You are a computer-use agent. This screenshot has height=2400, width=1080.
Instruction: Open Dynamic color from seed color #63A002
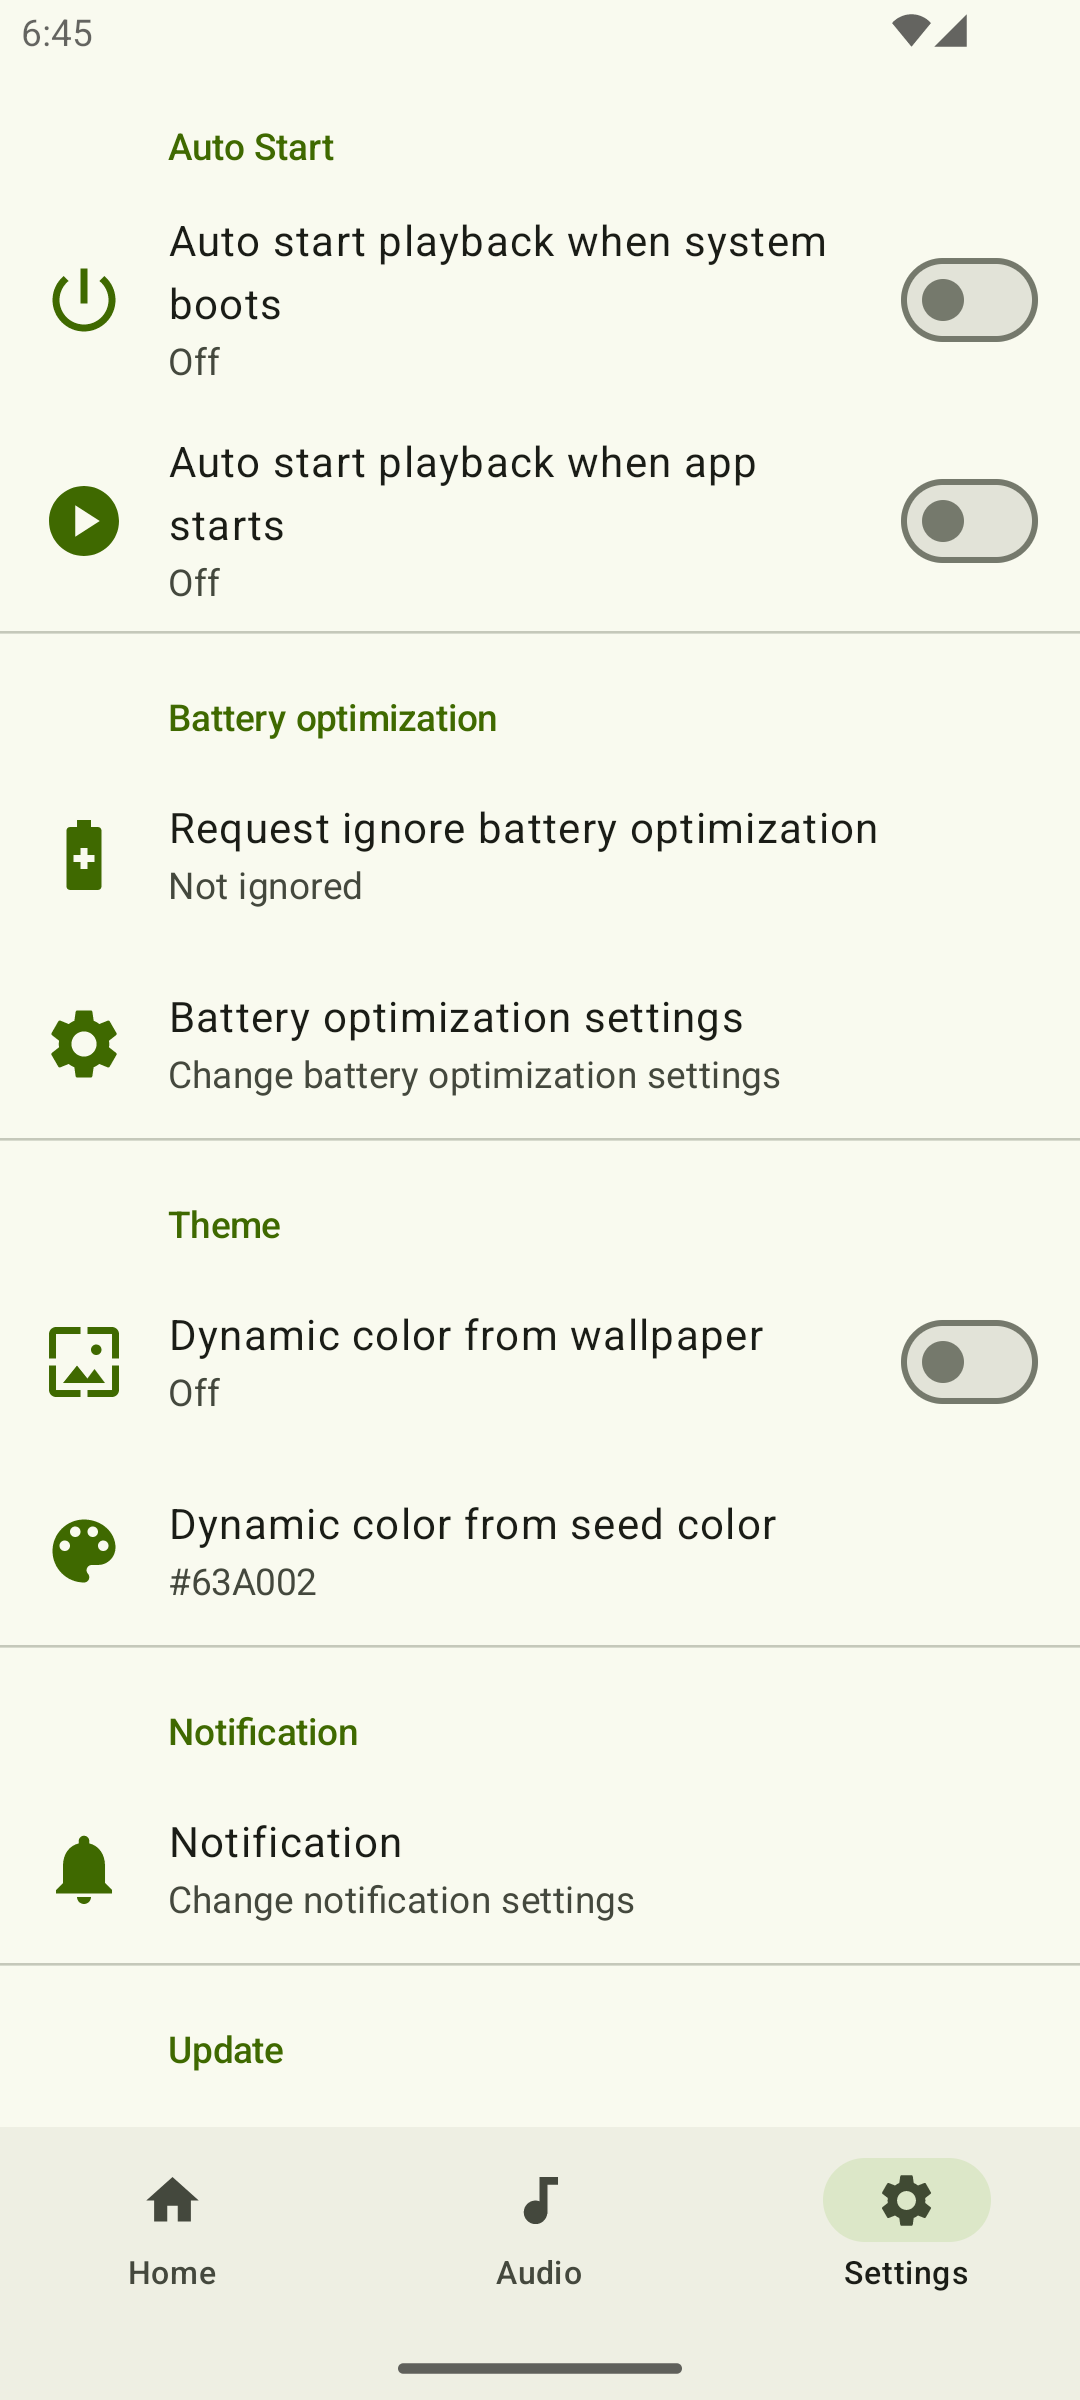472,1551
